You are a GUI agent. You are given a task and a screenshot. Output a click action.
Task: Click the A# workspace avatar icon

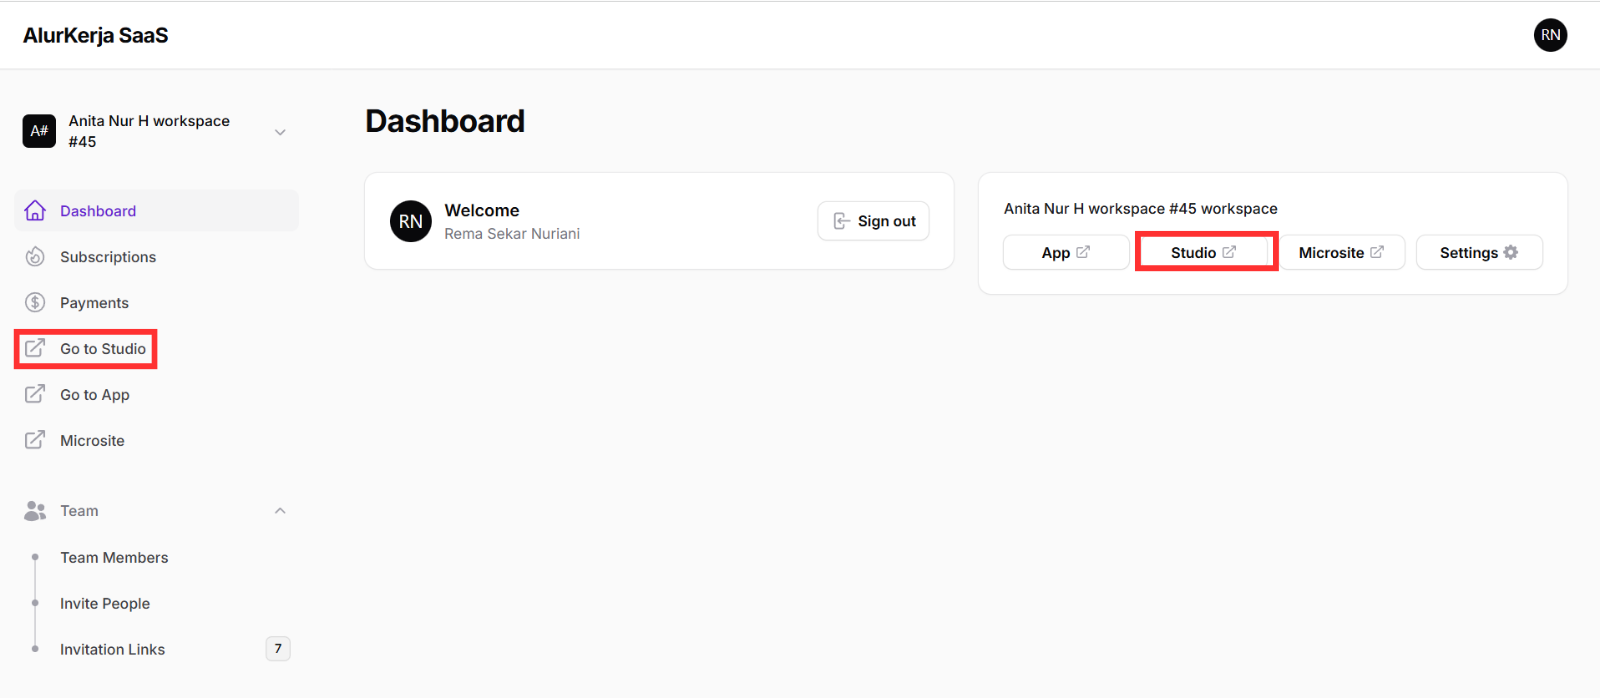coord(38,130)
